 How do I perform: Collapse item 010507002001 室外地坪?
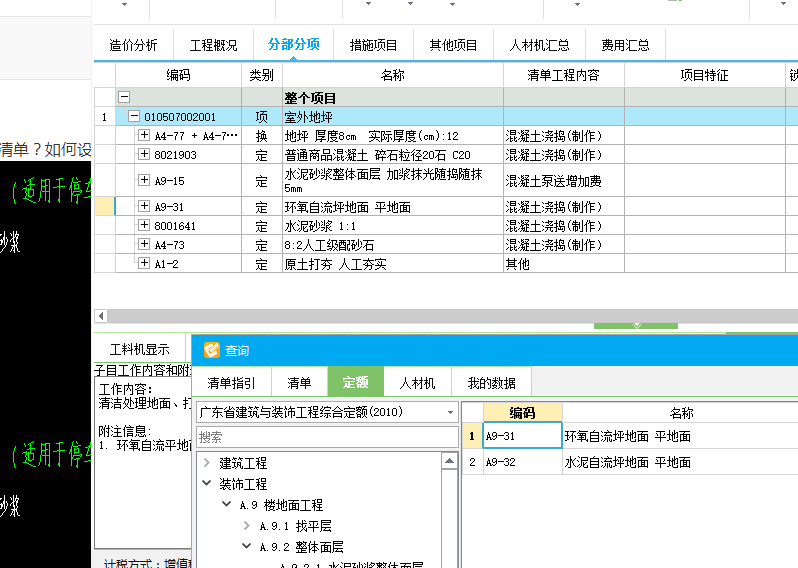(x=134, y=117)
